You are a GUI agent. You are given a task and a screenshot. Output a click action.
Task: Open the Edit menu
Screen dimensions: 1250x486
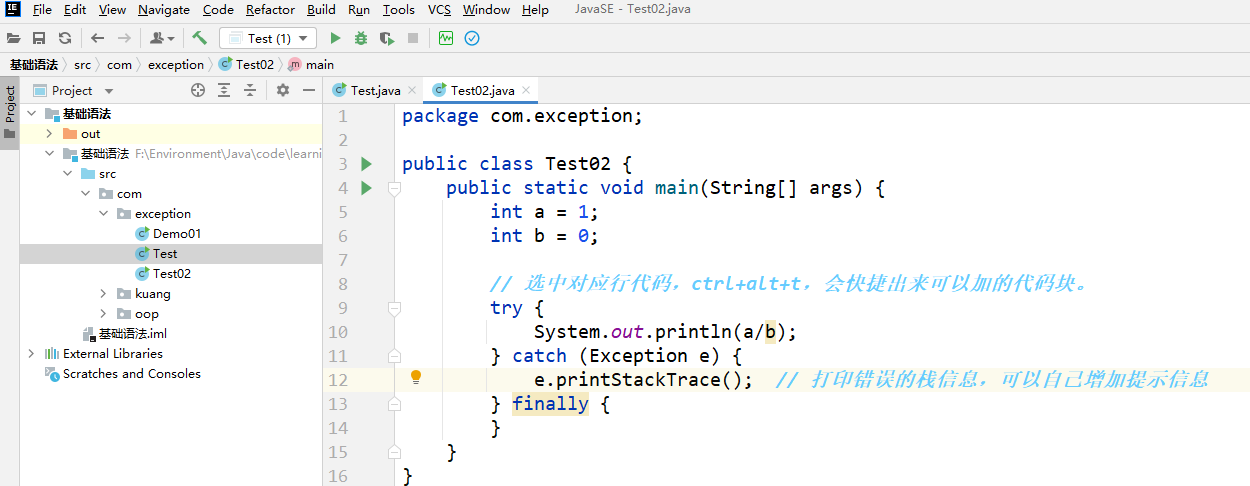(74, 9)
